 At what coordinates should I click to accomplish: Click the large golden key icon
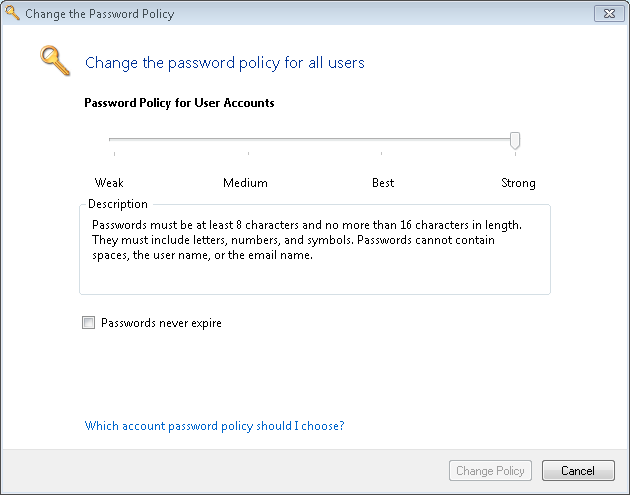click(x=54, y=61)
